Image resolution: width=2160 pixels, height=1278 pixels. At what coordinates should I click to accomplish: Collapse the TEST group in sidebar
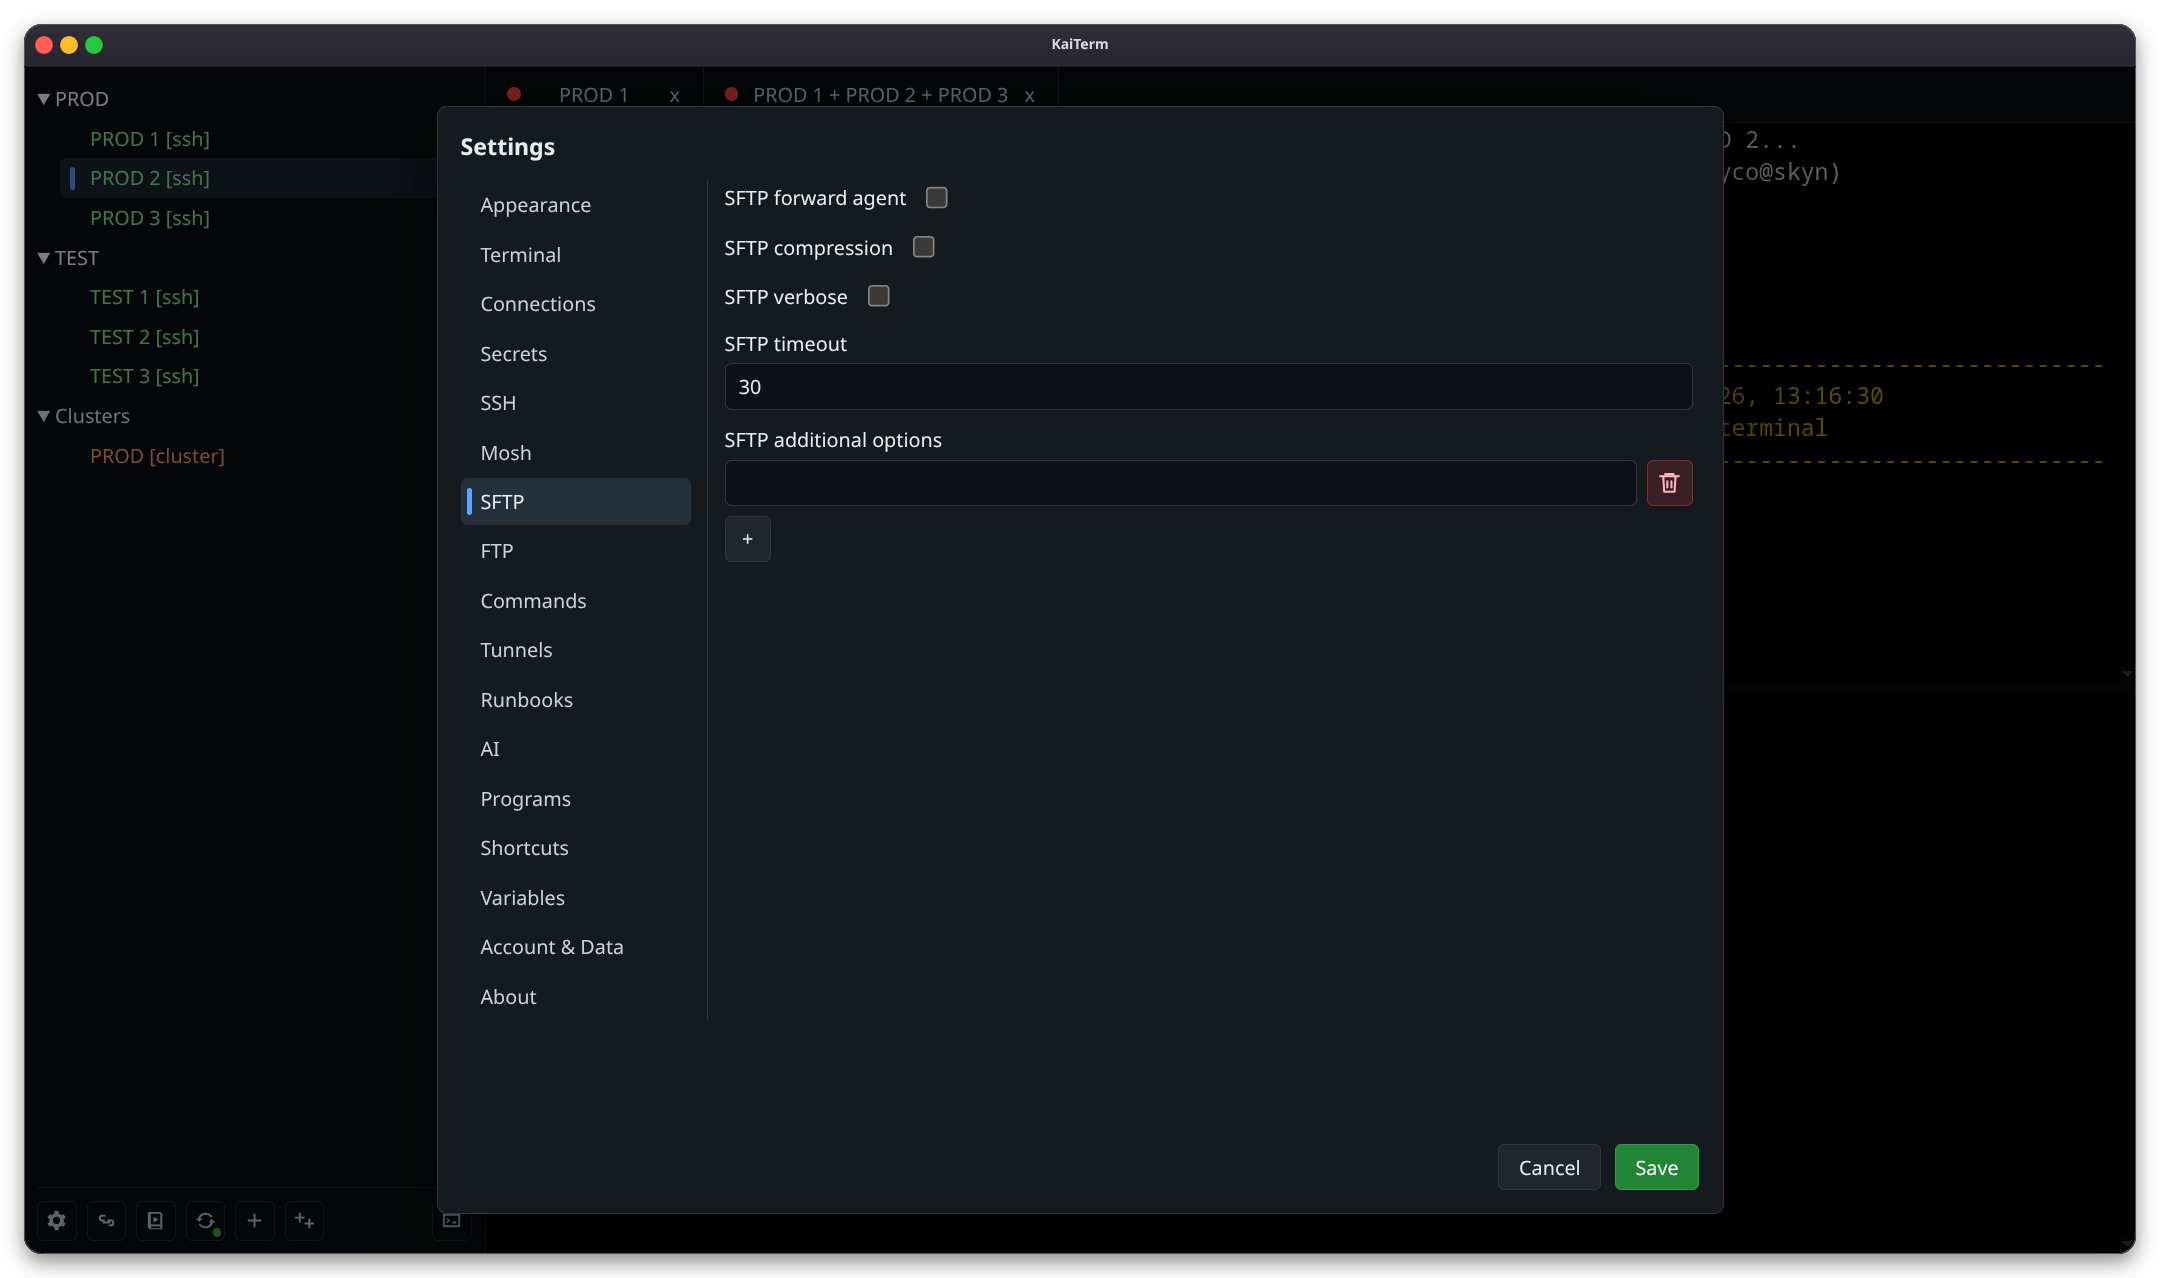[x=44, y=258]
